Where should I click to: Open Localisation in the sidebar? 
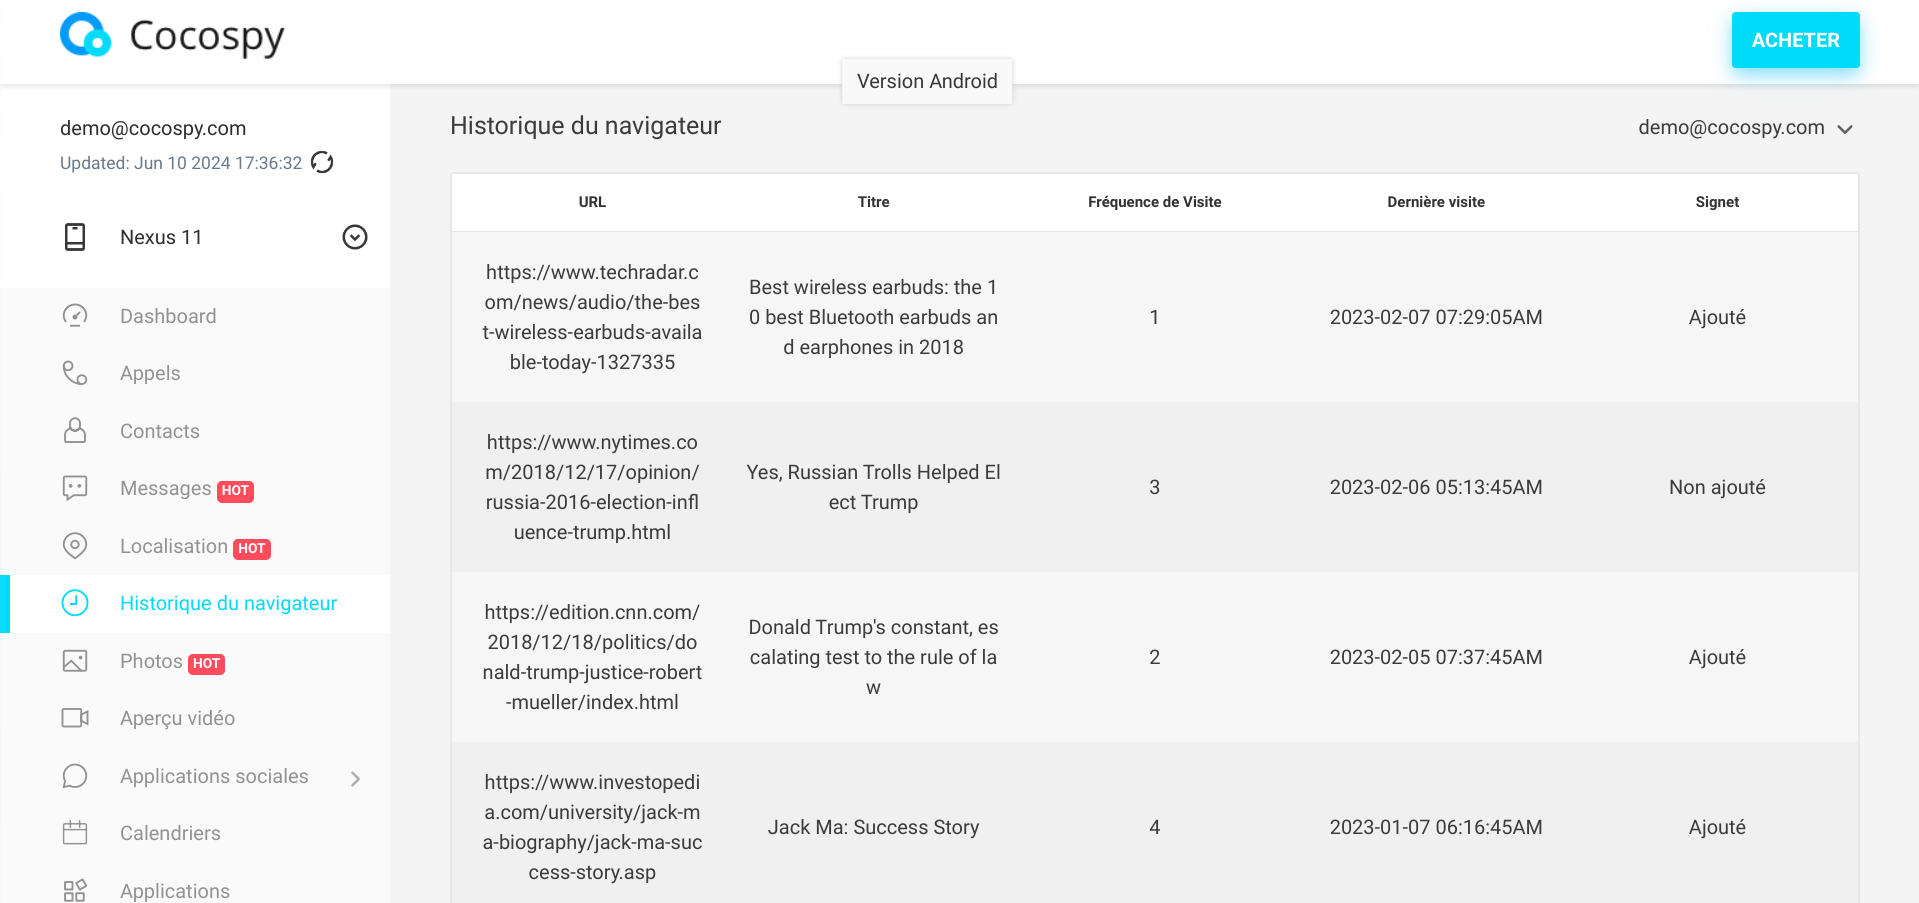point(174,546)
